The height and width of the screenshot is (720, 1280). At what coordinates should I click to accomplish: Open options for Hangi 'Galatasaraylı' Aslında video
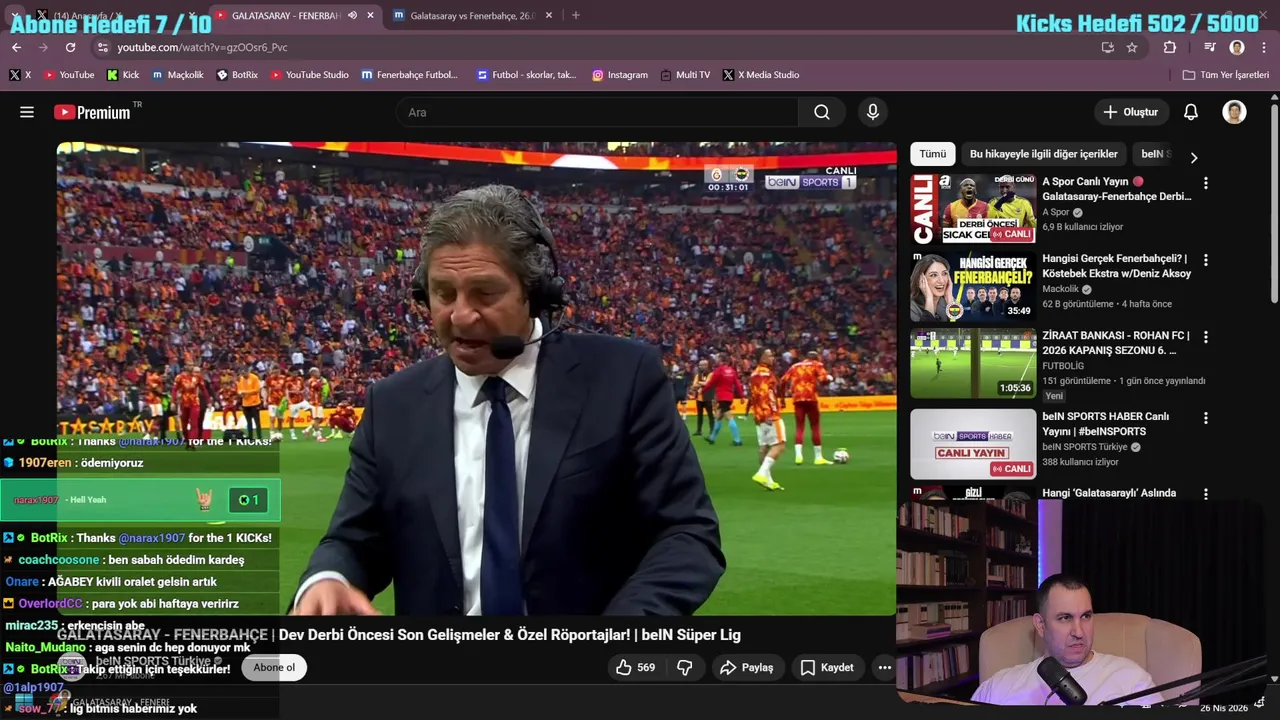(1205, 494)
